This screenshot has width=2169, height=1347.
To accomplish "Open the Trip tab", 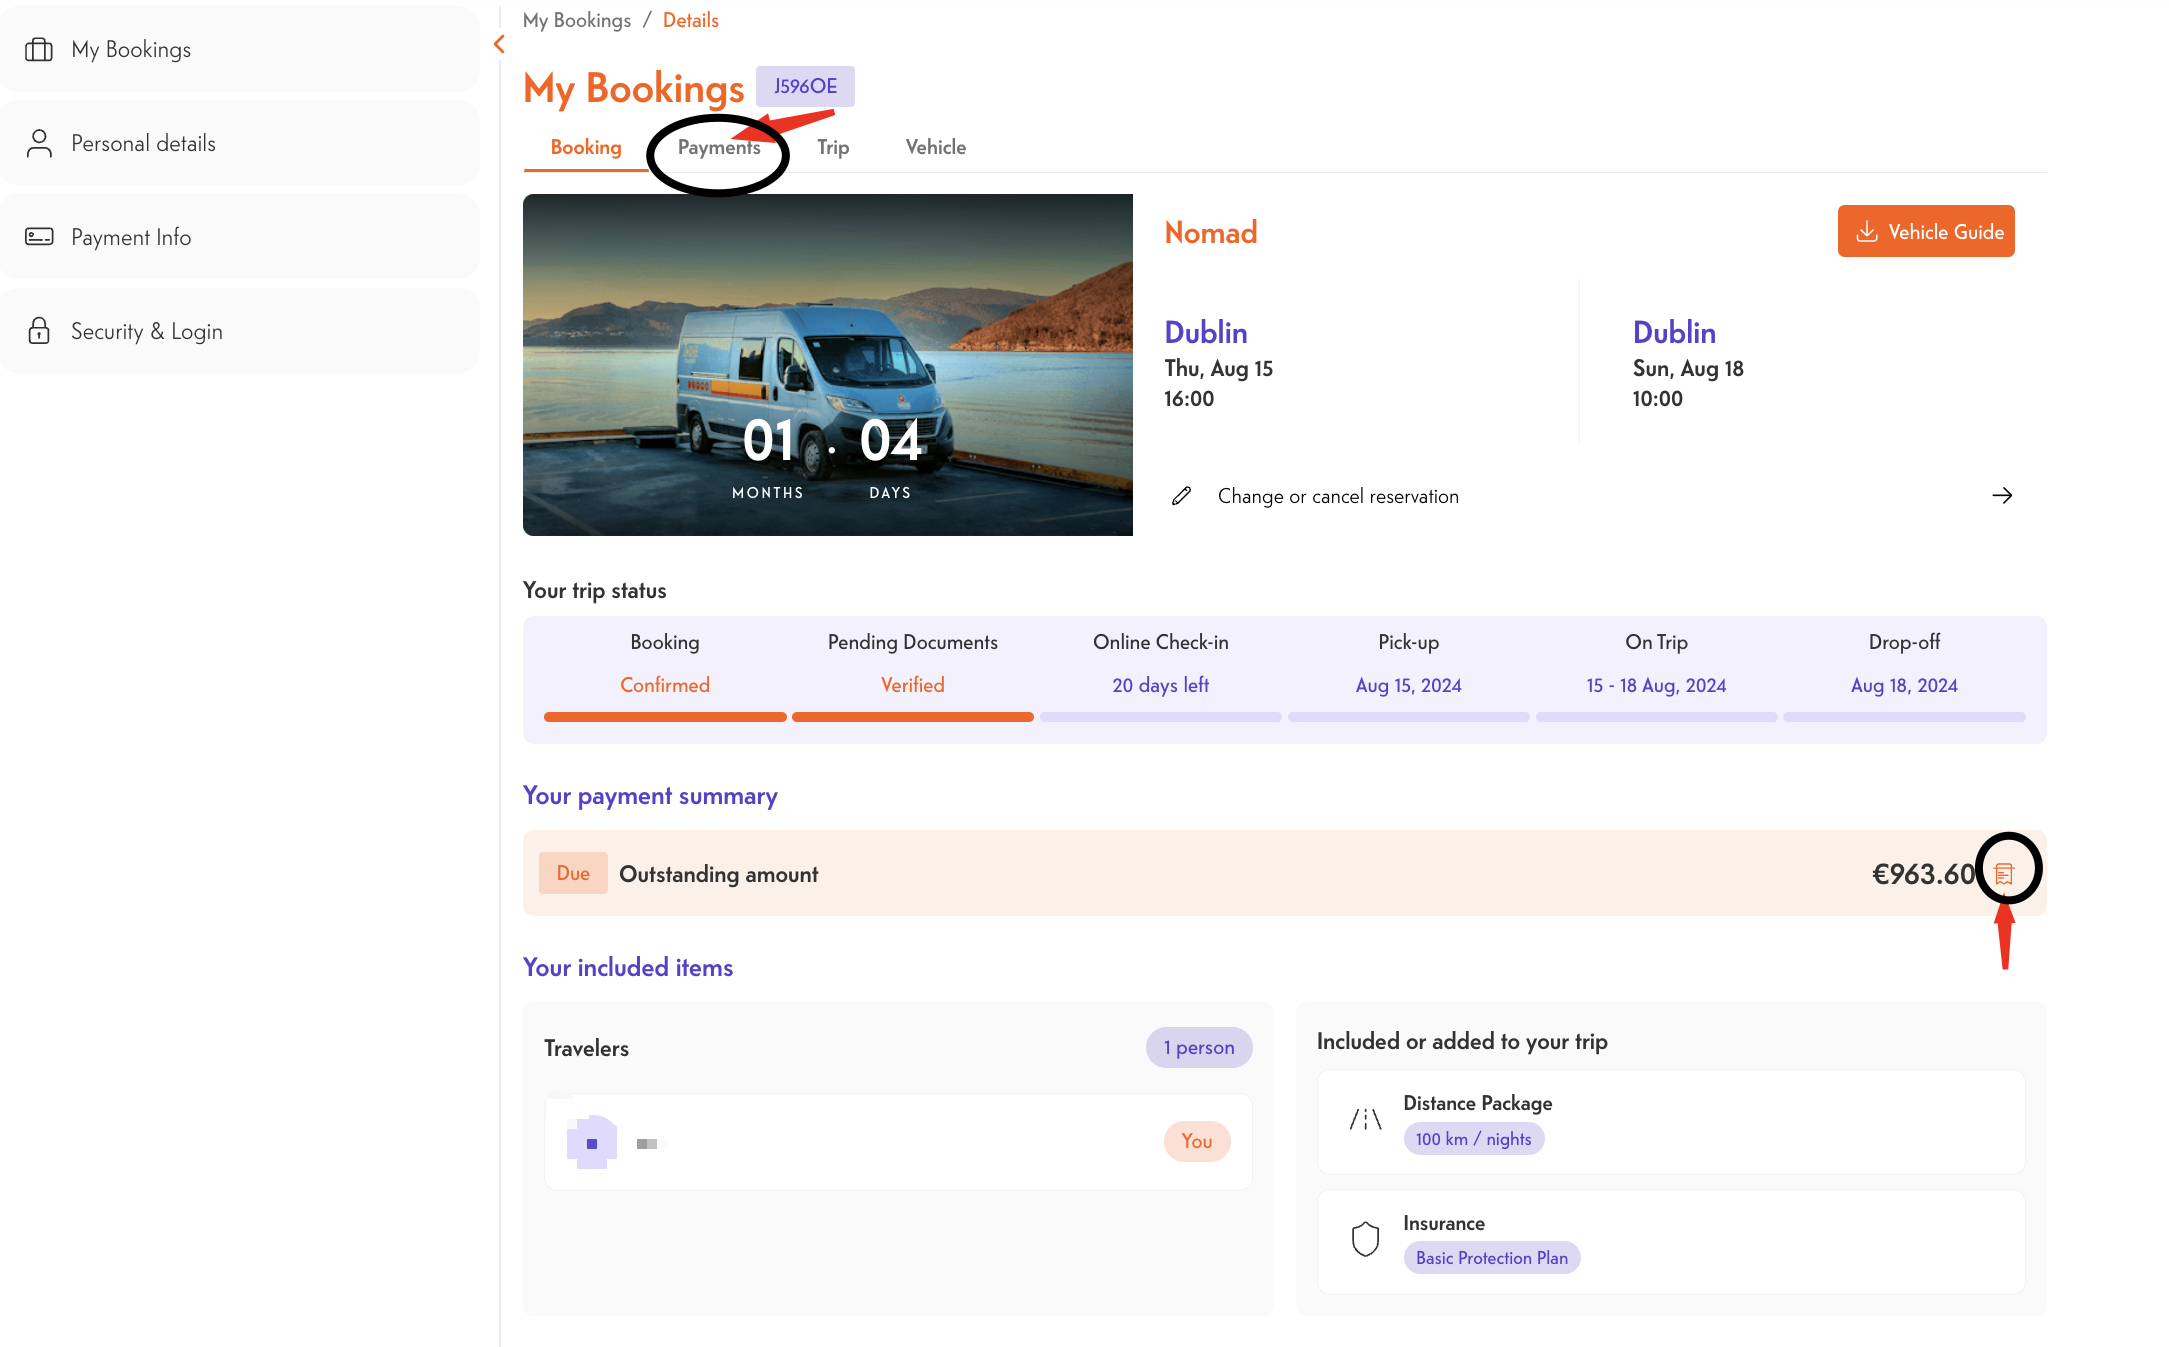I will (x=833, y=148).
